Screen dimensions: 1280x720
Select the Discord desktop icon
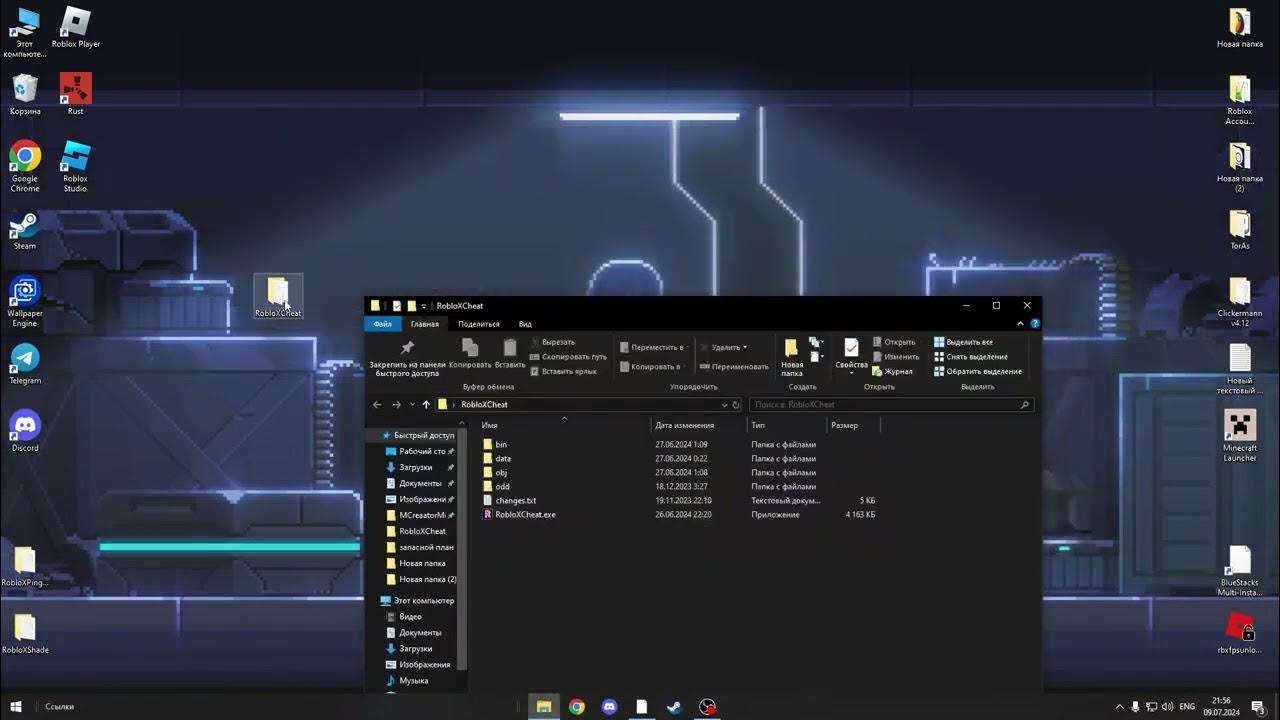tap(25, 431)
